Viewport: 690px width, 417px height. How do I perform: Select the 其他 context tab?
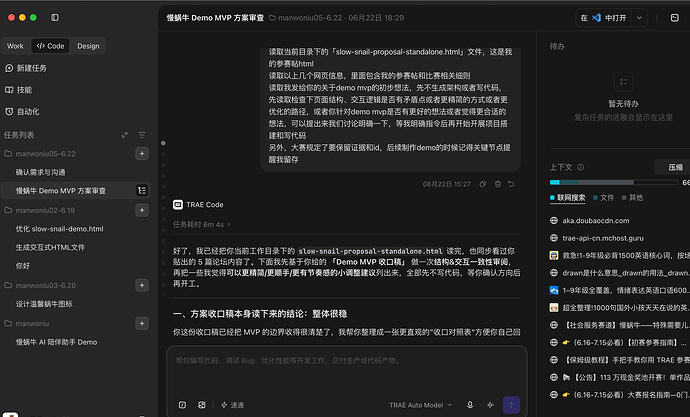click(x=632, y=198)
